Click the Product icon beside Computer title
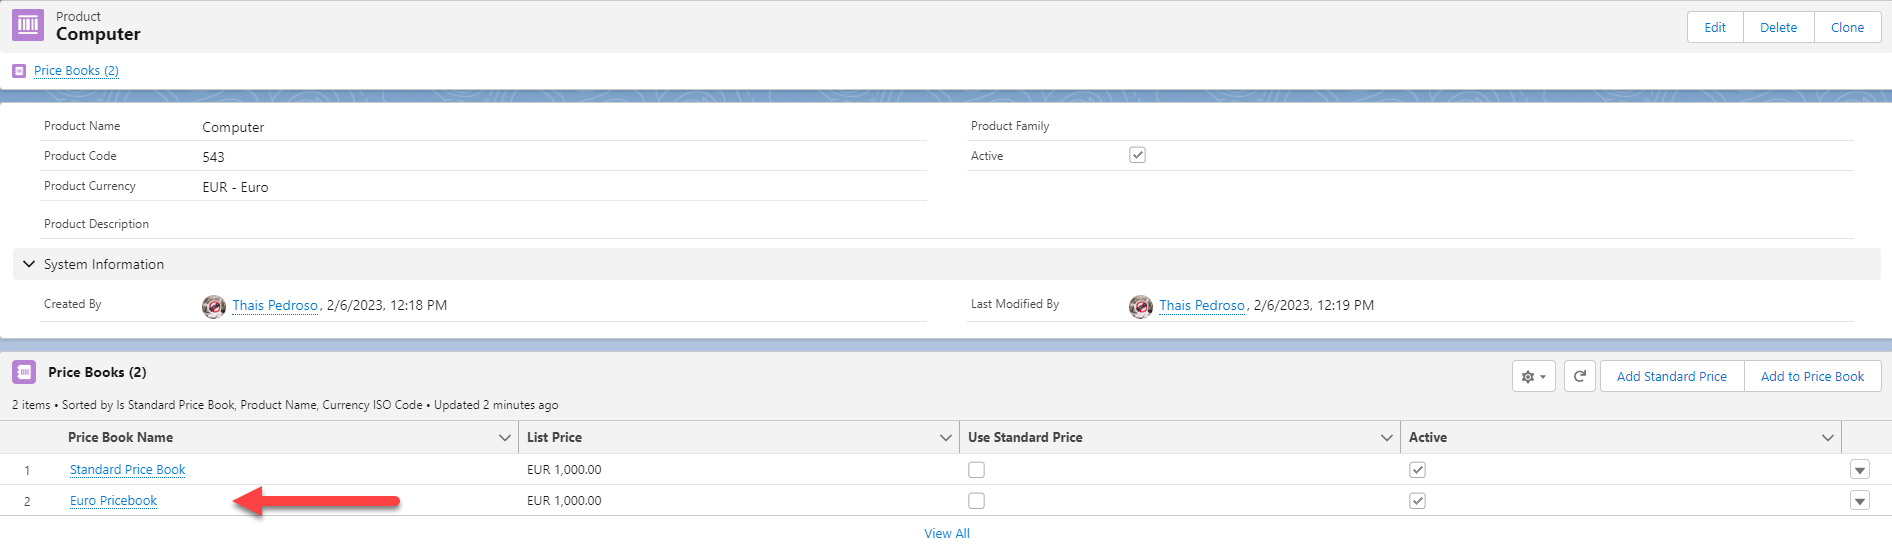The width and height of the screenshot is (1892, 546). [x=27, y=25]
